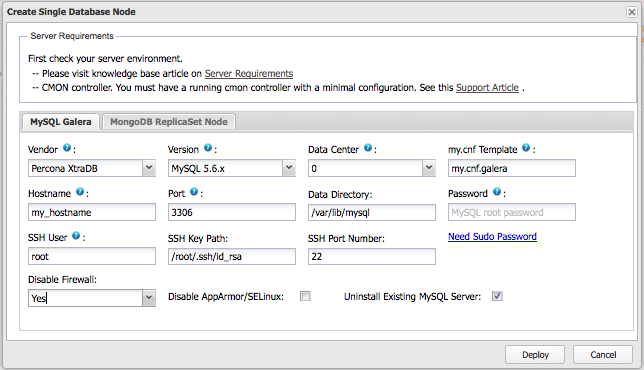The width and height of the screenshot is (644, 370).
Task: Enable Disable AppArmor/SELinux checkbox
Action: tap(305, 296)
